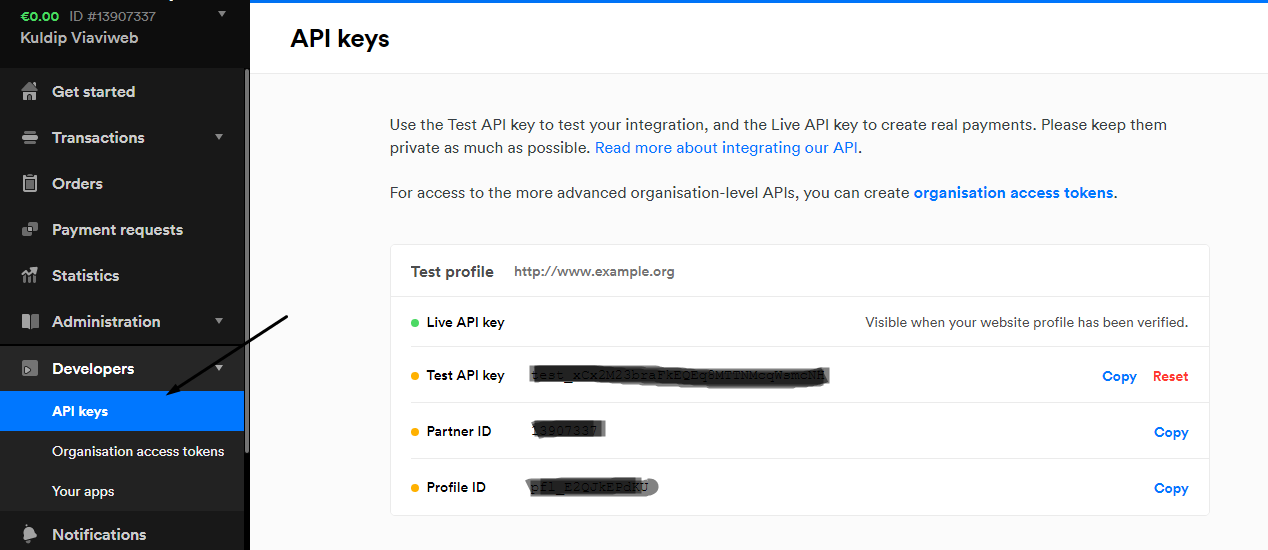Select API keys in the sidebar
Image resolution: width=1268 pixels, height=550 pixels.
click(x=80, y=411)
